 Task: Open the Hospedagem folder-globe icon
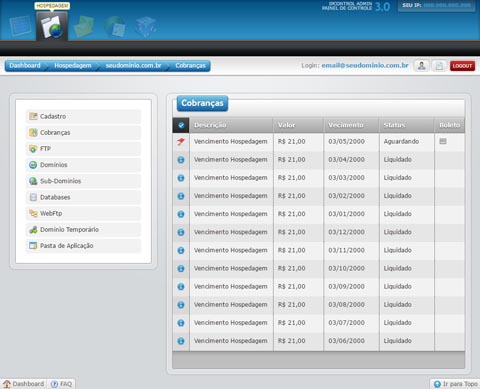click(52, 26)
